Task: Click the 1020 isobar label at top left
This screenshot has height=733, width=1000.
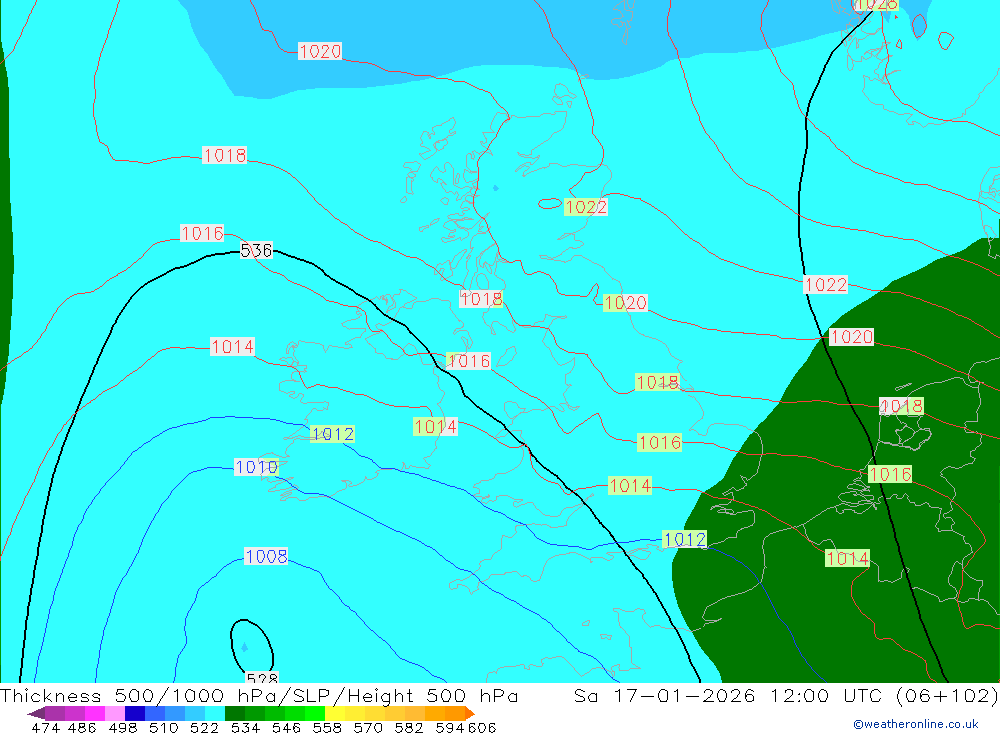Action: coord(320,51)
